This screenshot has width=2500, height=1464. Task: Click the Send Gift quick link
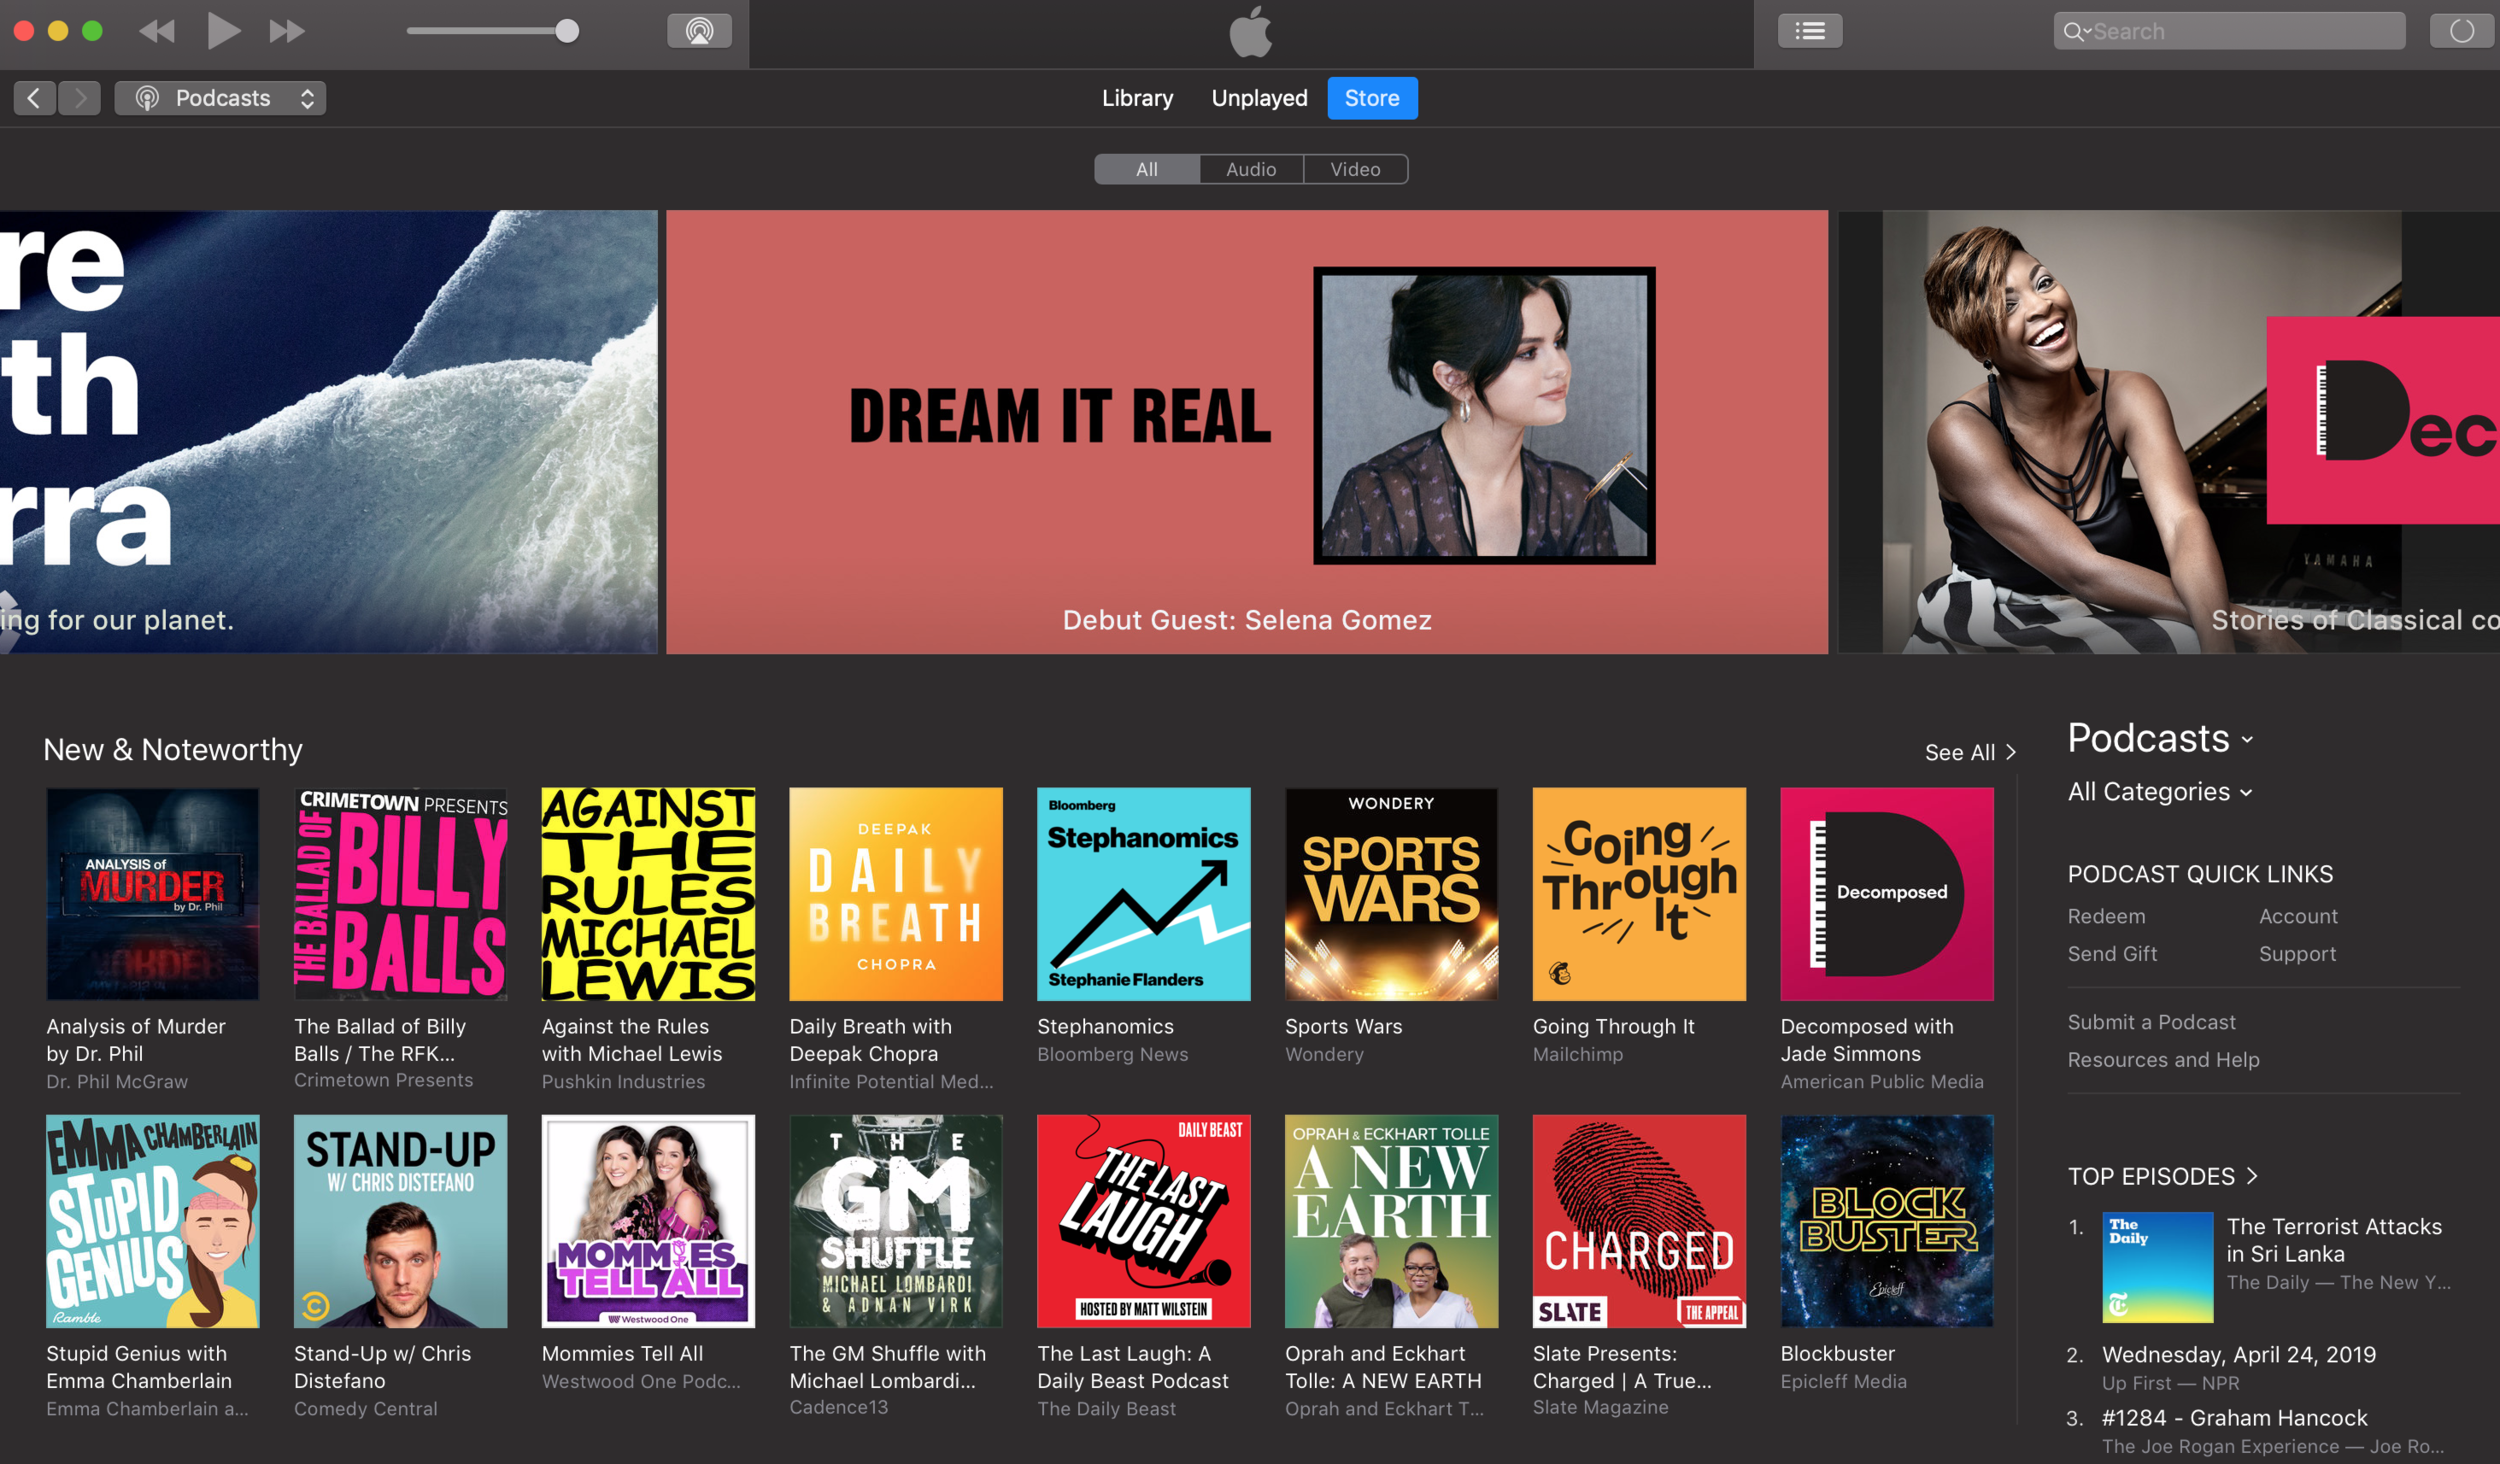(2112, 953)
